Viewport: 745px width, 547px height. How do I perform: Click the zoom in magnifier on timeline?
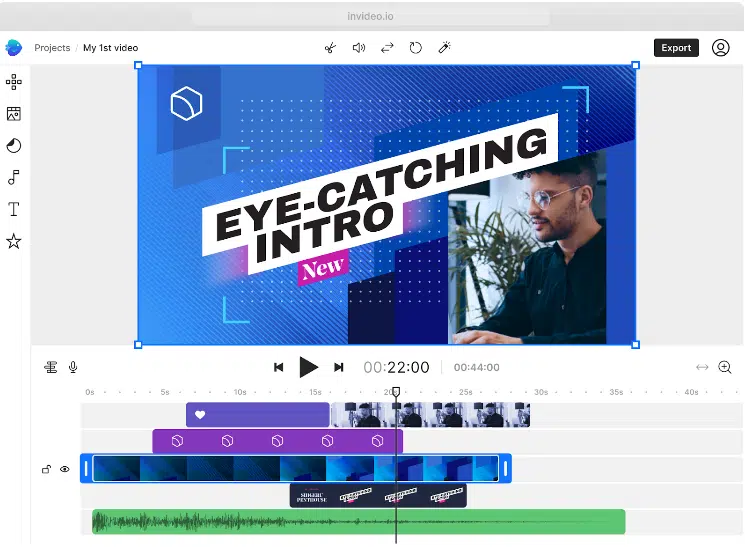pyautogui.click(x=725, y=367)
